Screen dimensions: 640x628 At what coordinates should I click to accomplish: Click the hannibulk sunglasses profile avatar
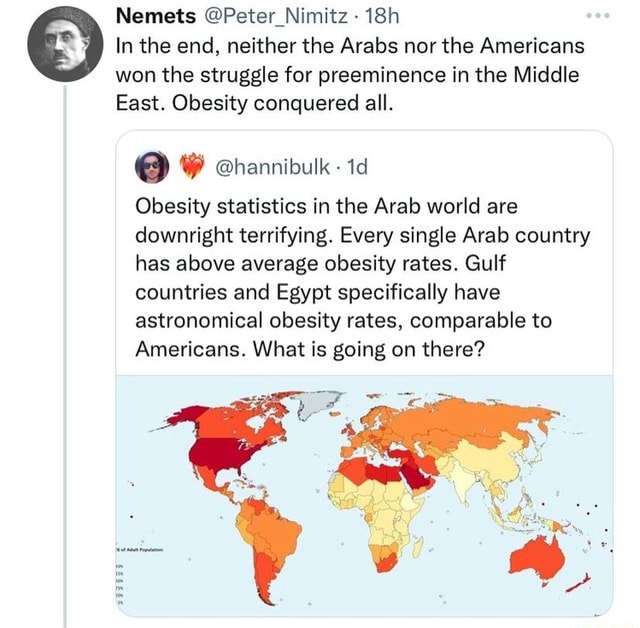[152, 166]
